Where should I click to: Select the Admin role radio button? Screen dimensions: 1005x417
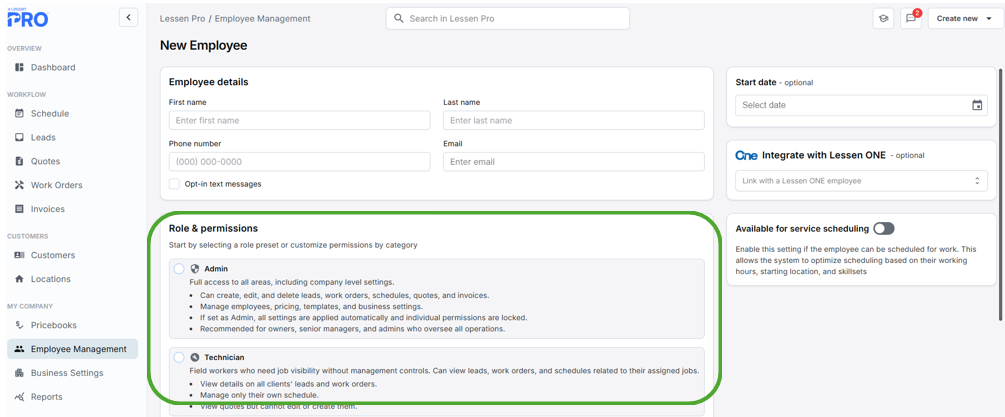click(179, 269)
